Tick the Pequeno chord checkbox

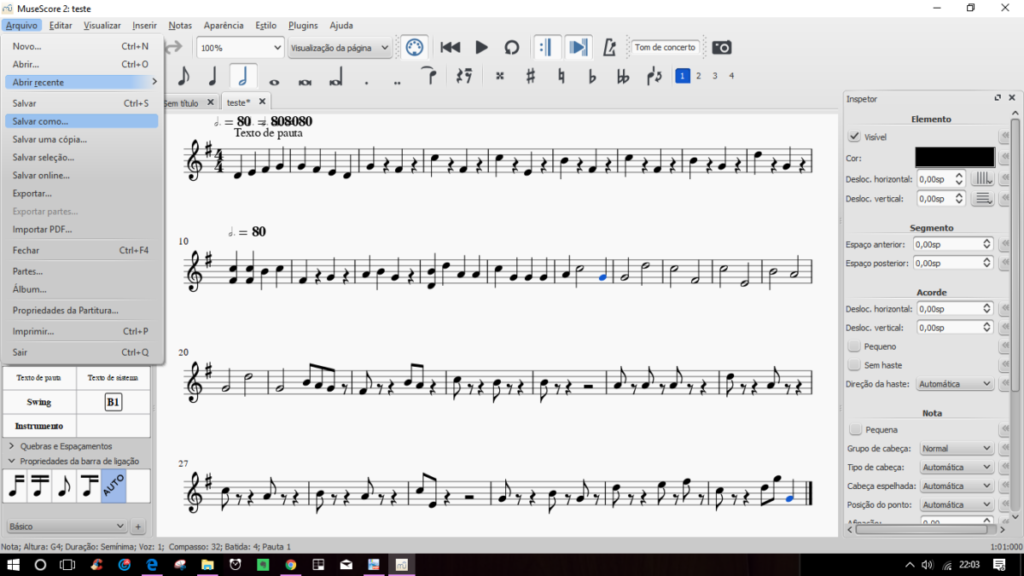pyautogui.click(x=854, y=346)
